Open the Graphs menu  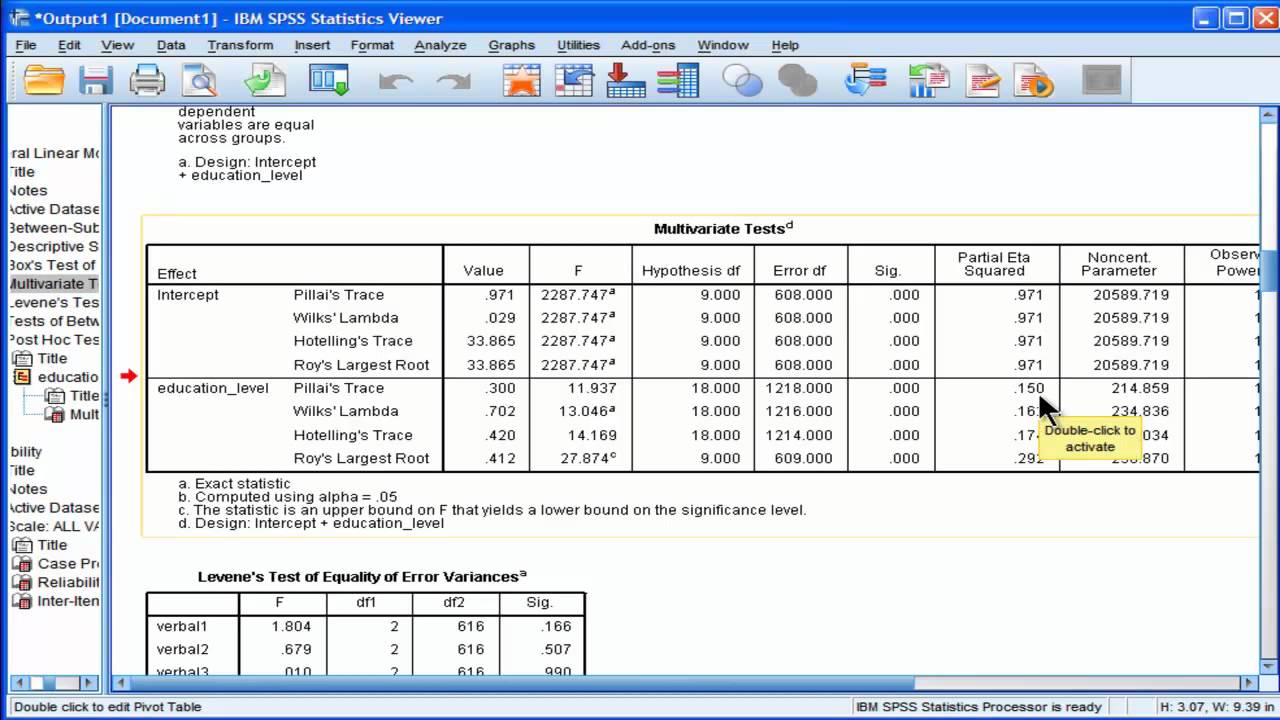tap(511, 45)
